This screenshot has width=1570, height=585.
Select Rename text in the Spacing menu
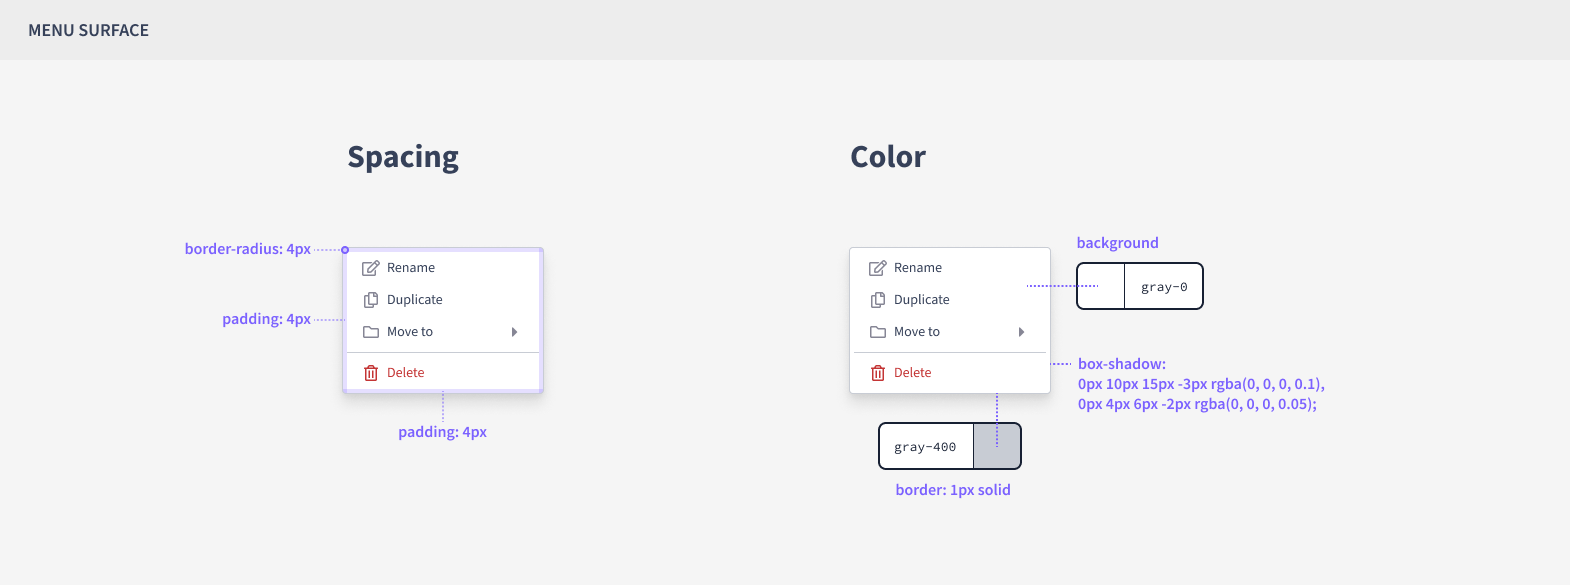[411, 268]
